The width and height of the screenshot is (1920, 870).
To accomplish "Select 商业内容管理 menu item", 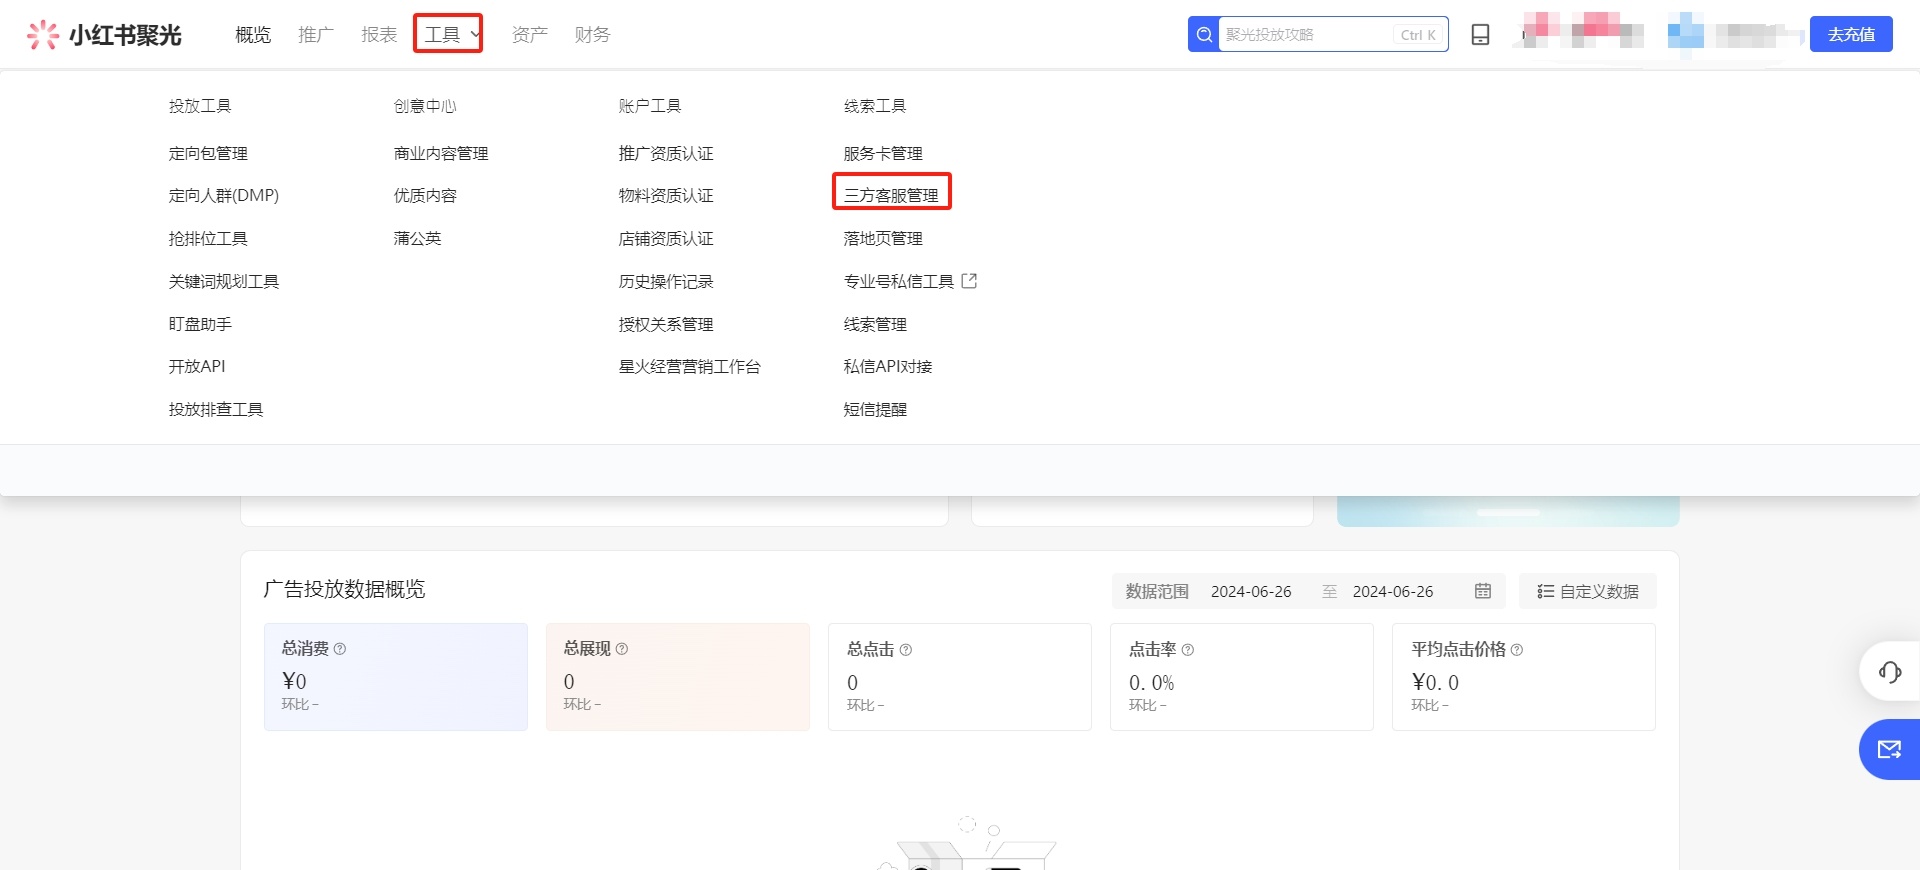I will tap(441, 153).
